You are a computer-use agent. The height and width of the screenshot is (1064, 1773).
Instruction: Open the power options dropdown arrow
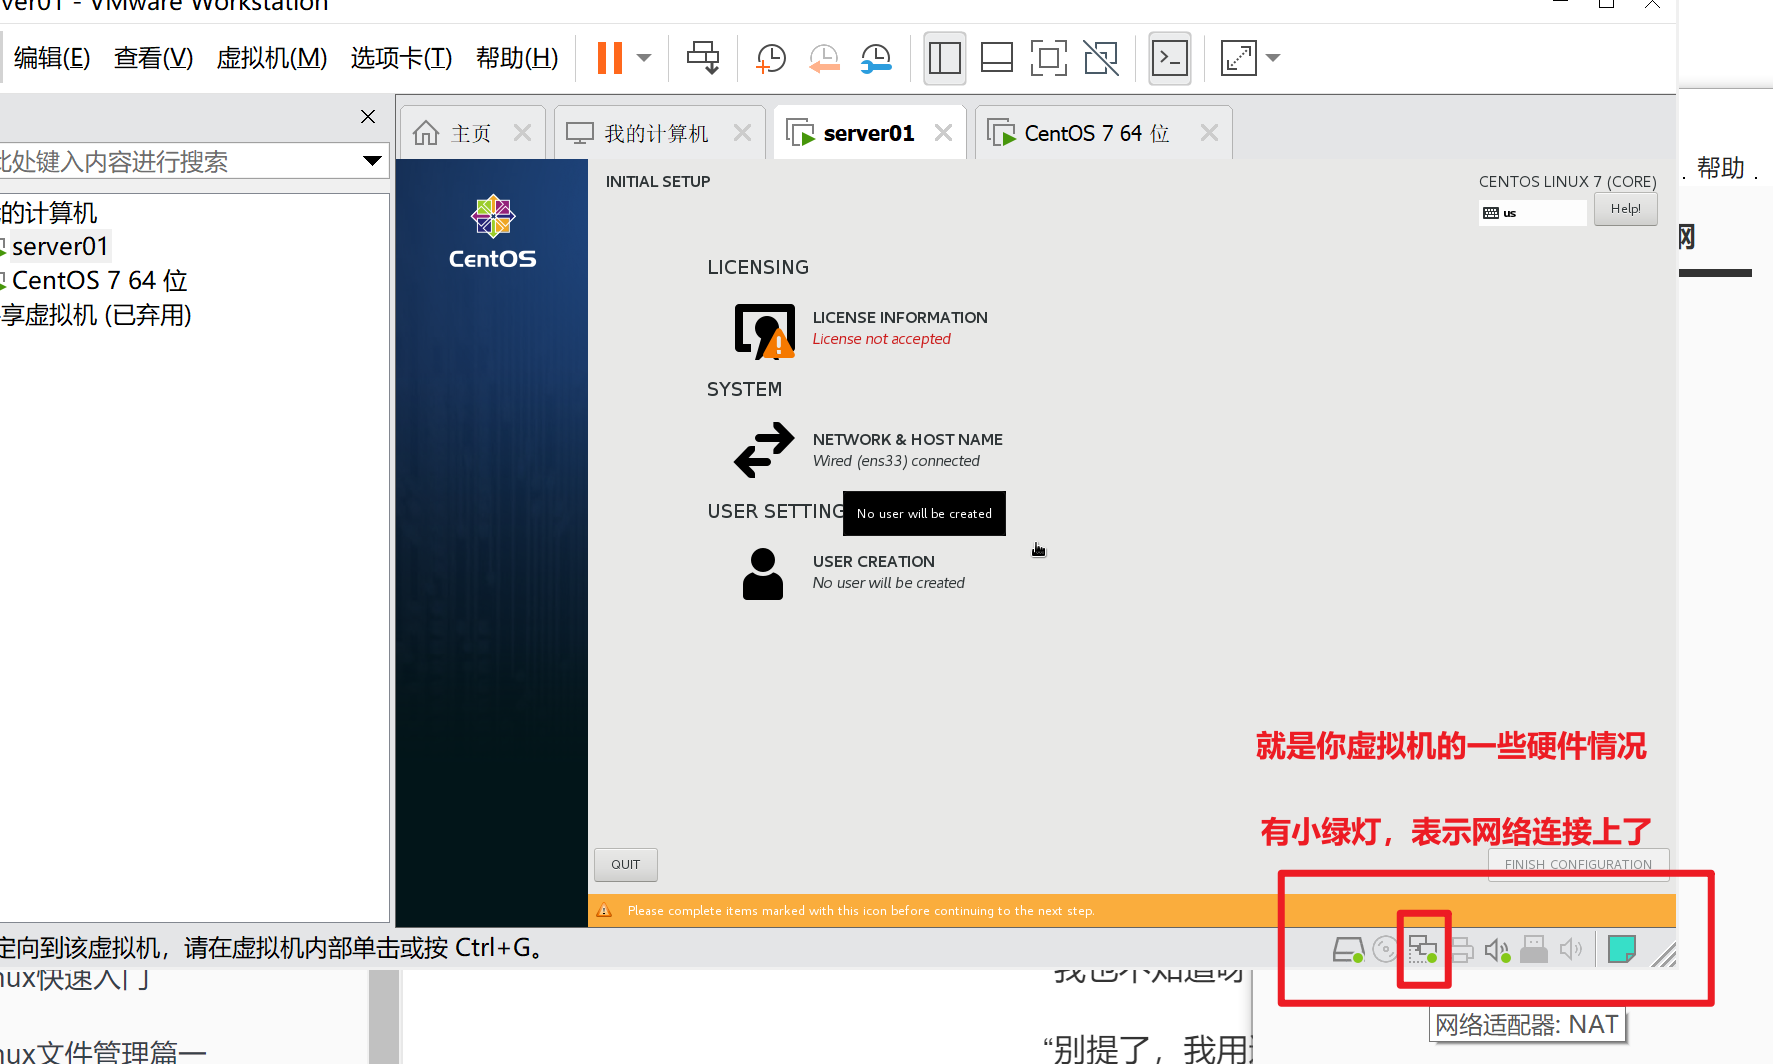(645, 58)
